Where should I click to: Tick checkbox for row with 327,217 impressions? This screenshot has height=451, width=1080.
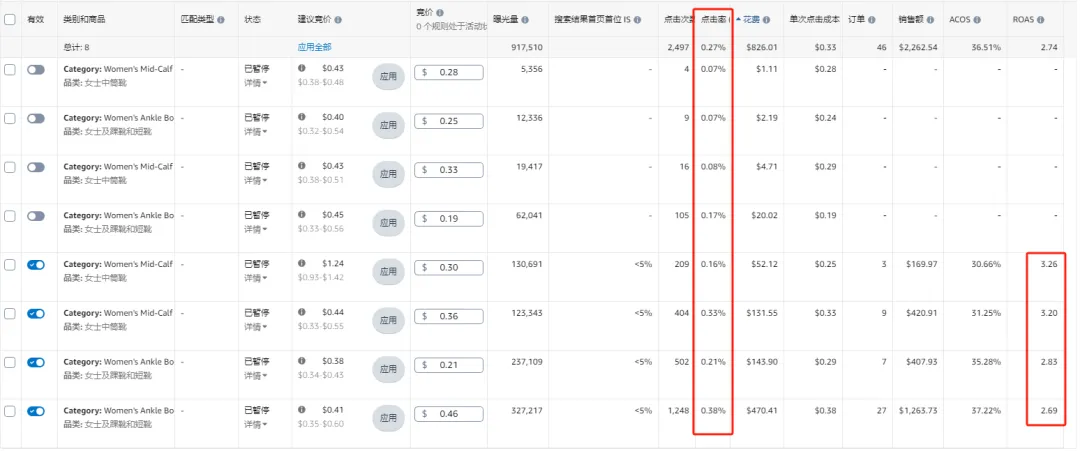pos(10,411)
